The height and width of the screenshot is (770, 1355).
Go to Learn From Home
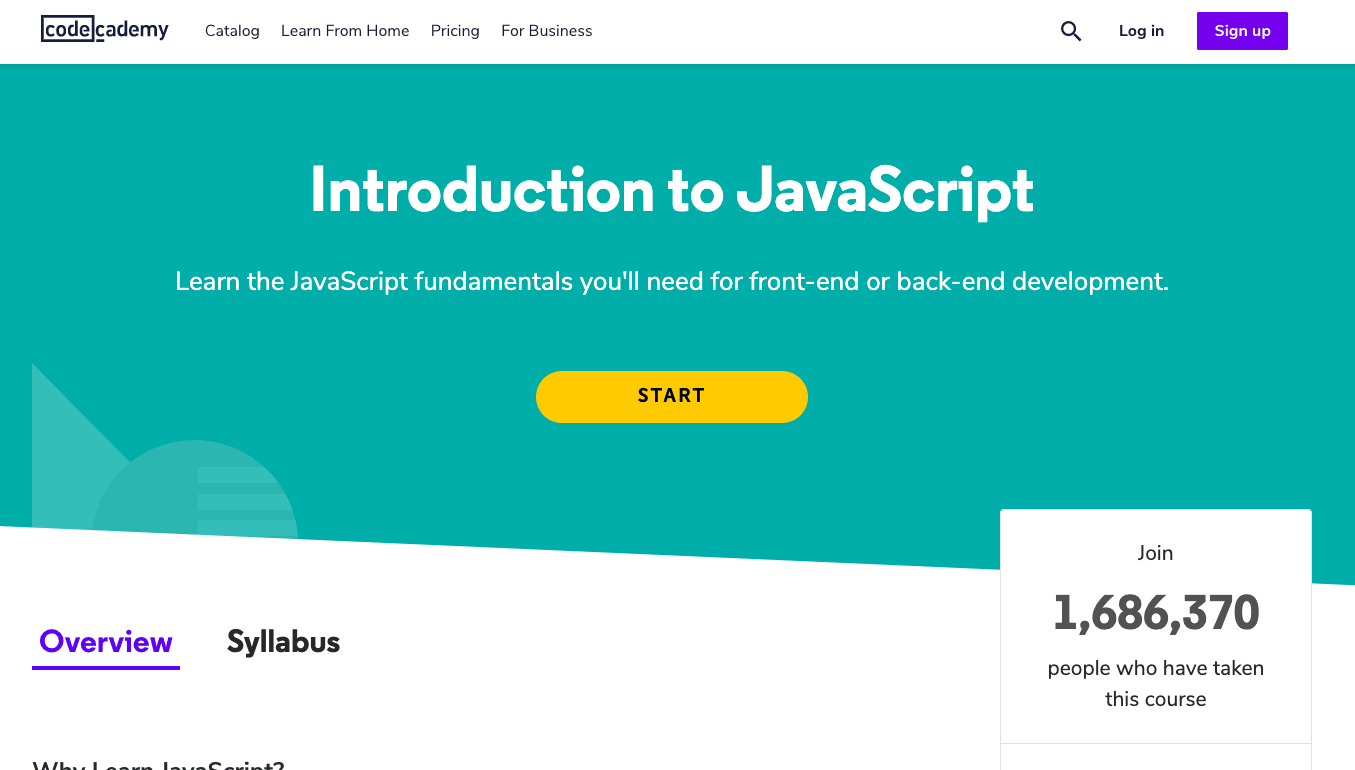[x=345, y=31]
